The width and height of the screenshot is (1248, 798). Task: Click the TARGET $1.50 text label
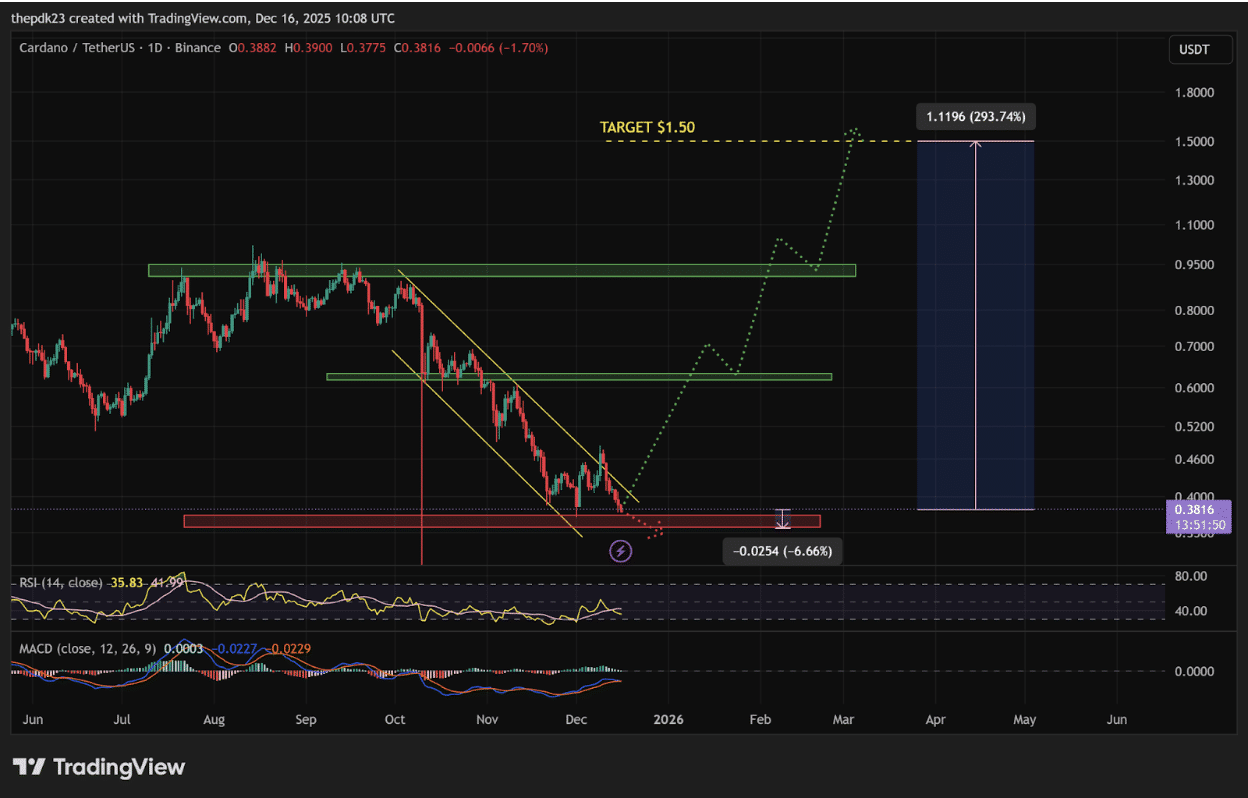[647, 127]
